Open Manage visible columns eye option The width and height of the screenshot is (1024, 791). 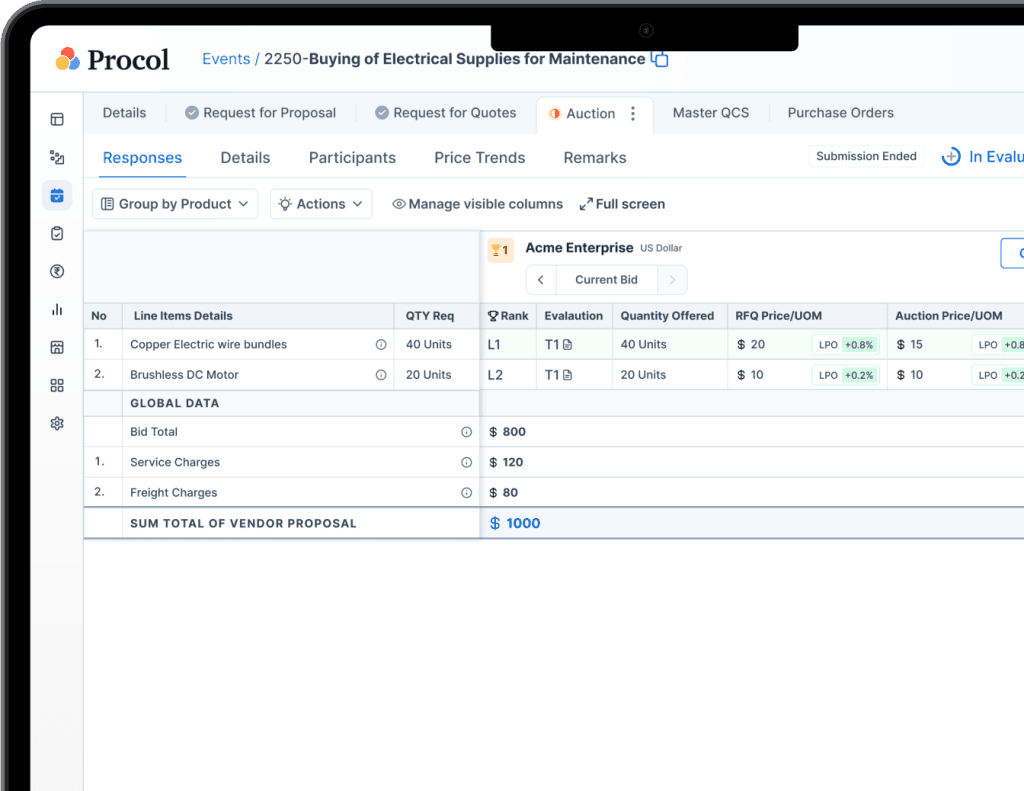[x=477, y=204]
